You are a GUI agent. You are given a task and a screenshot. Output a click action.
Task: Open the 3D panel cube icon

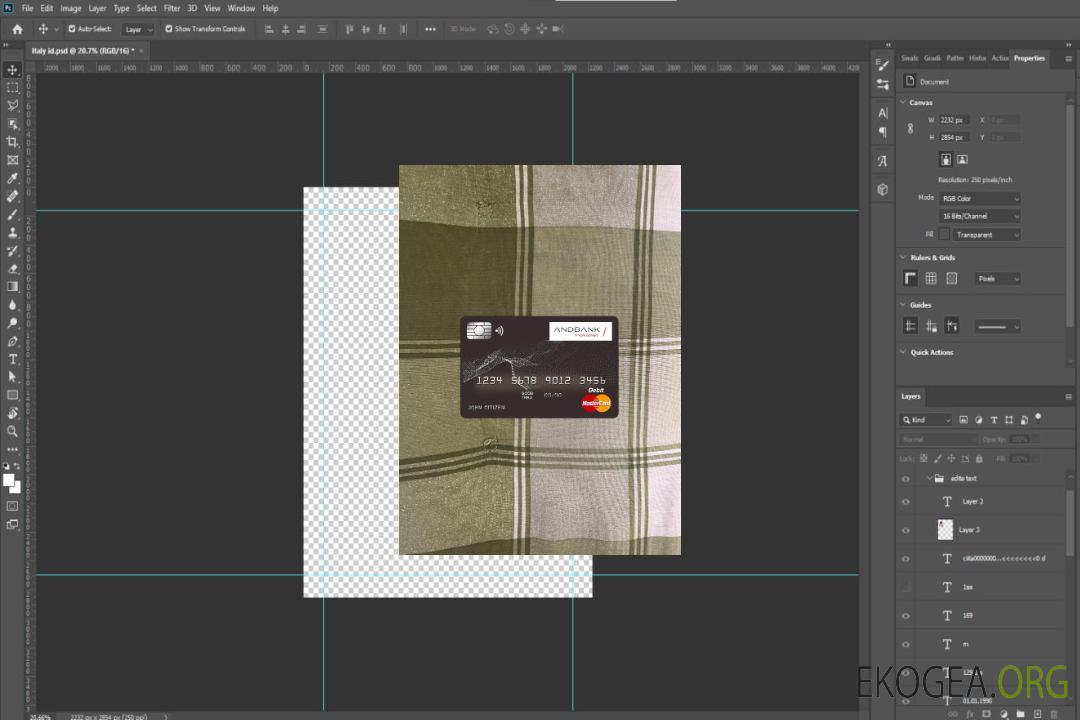point(882,189)
